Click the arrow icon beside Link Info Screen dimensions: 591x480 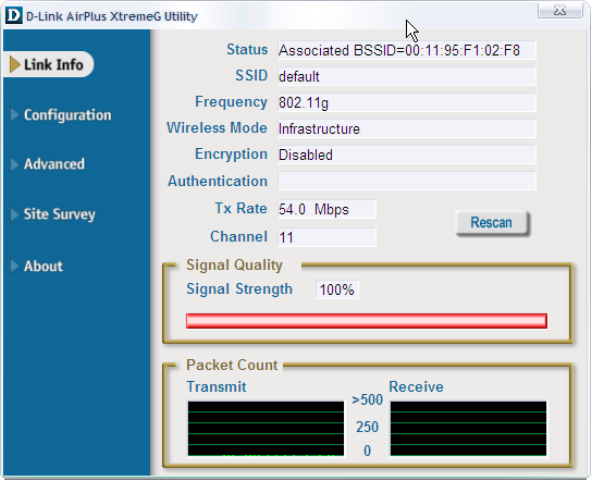point(15,64)
